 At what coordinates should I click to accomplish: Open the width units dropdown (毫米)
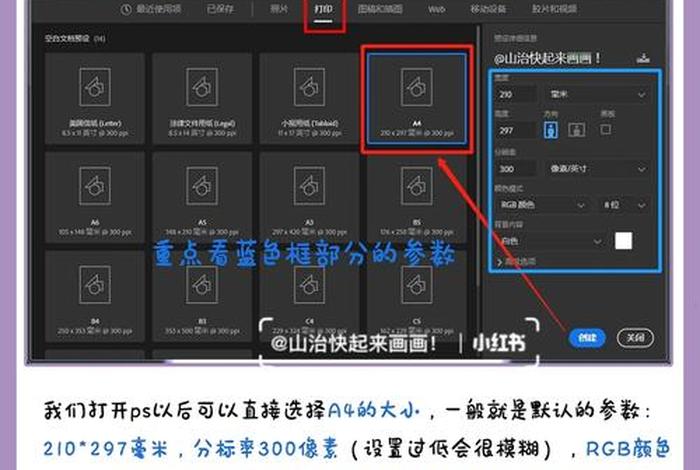(597, 94)
